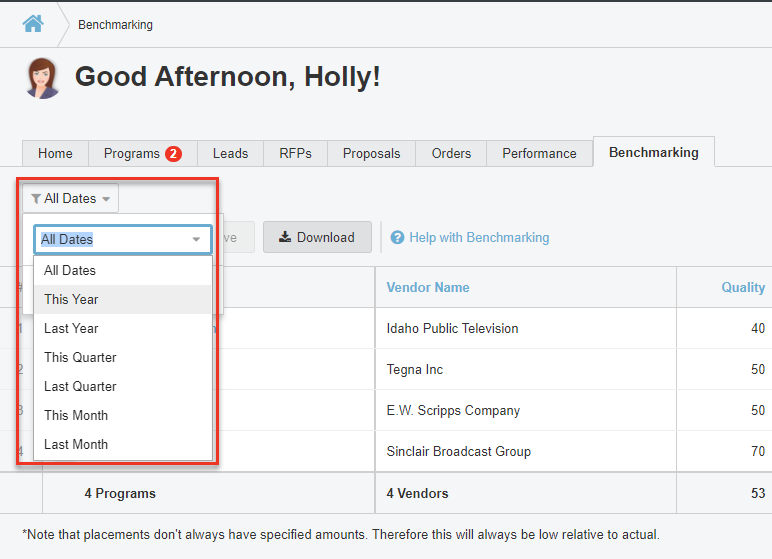Pick Last Quarter from the list

click(80, 386)
